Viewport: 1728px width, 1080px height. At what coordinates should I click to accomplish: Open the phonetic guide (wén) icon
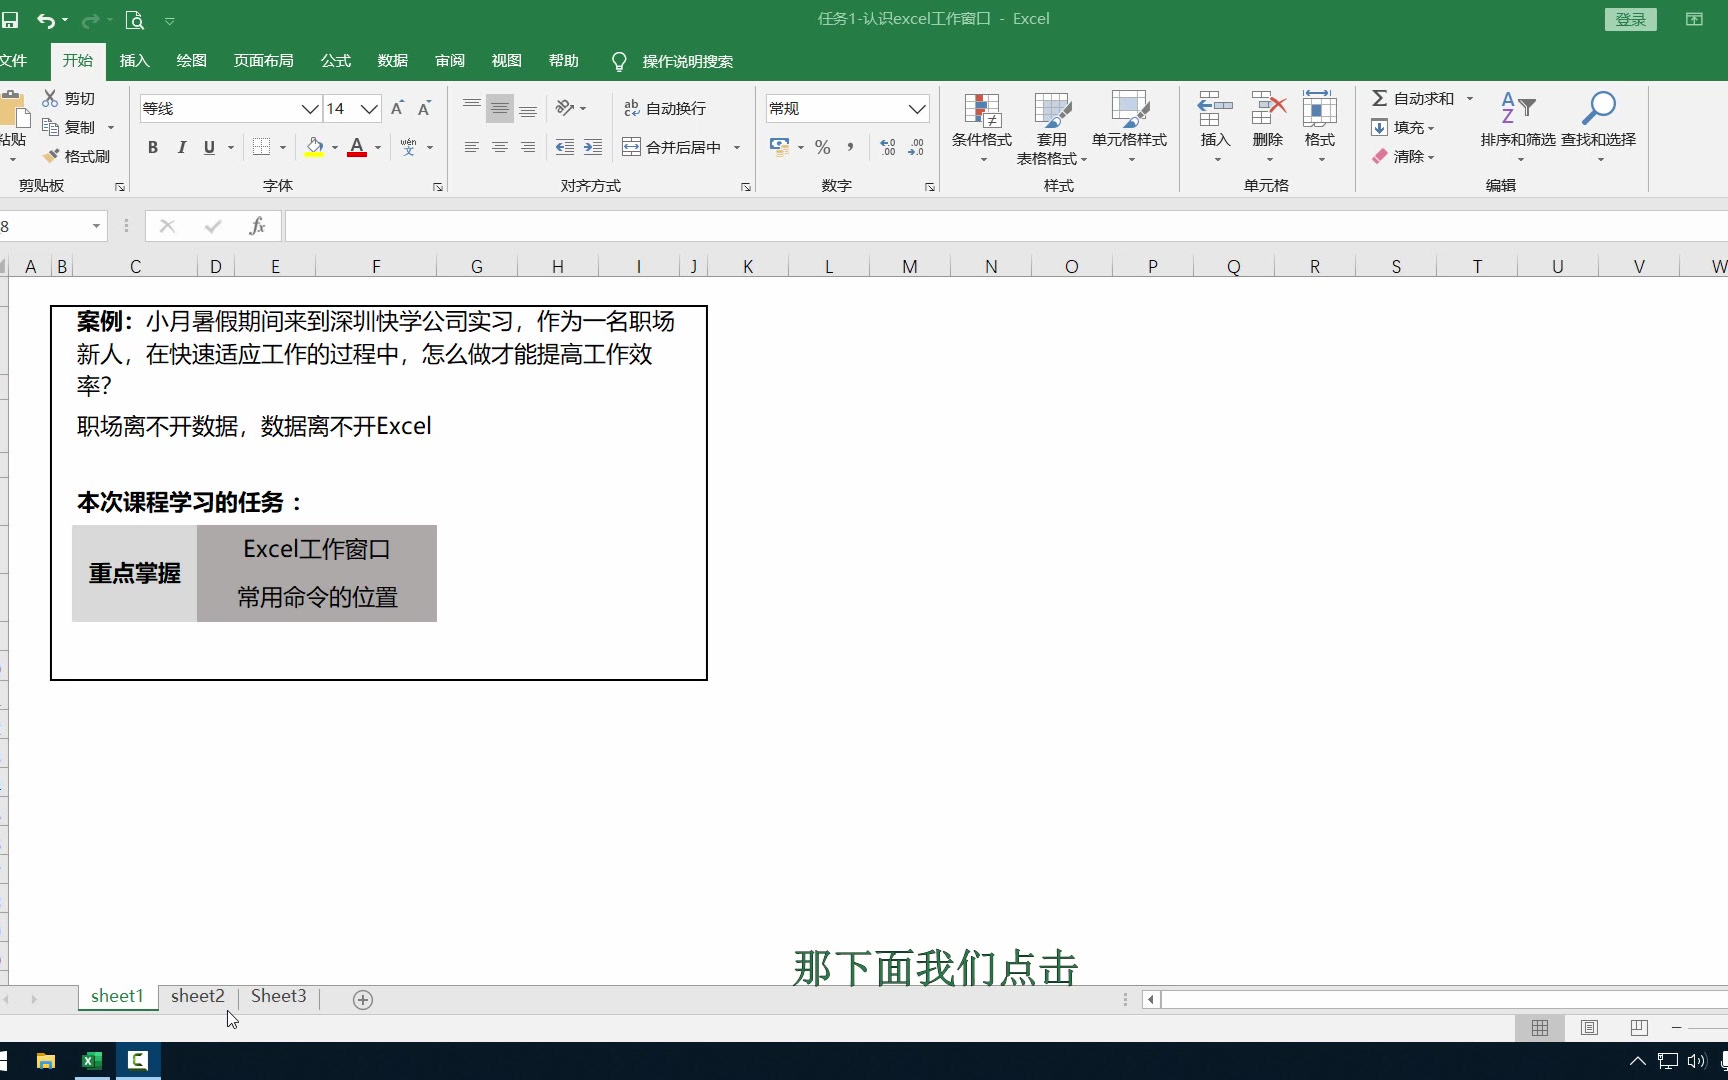click(x=408, y=147)
